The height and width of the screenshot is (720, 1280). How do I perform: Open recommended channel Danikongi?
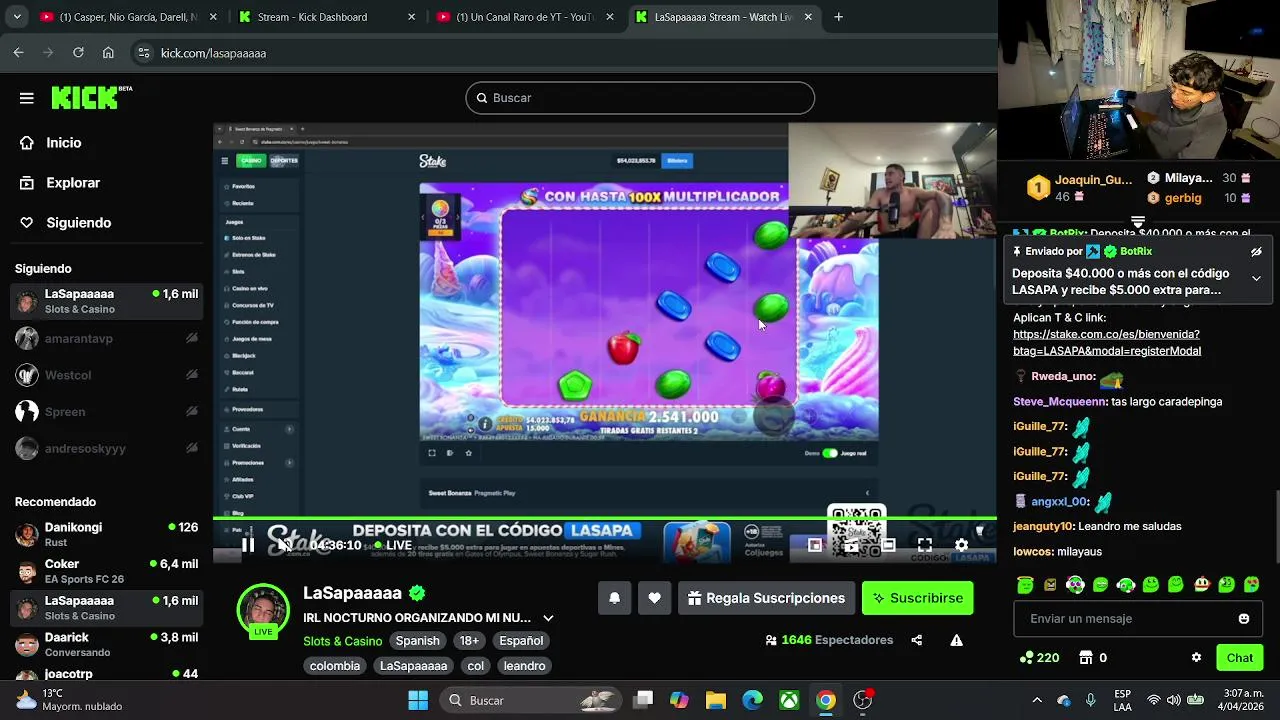pos(106,534)
